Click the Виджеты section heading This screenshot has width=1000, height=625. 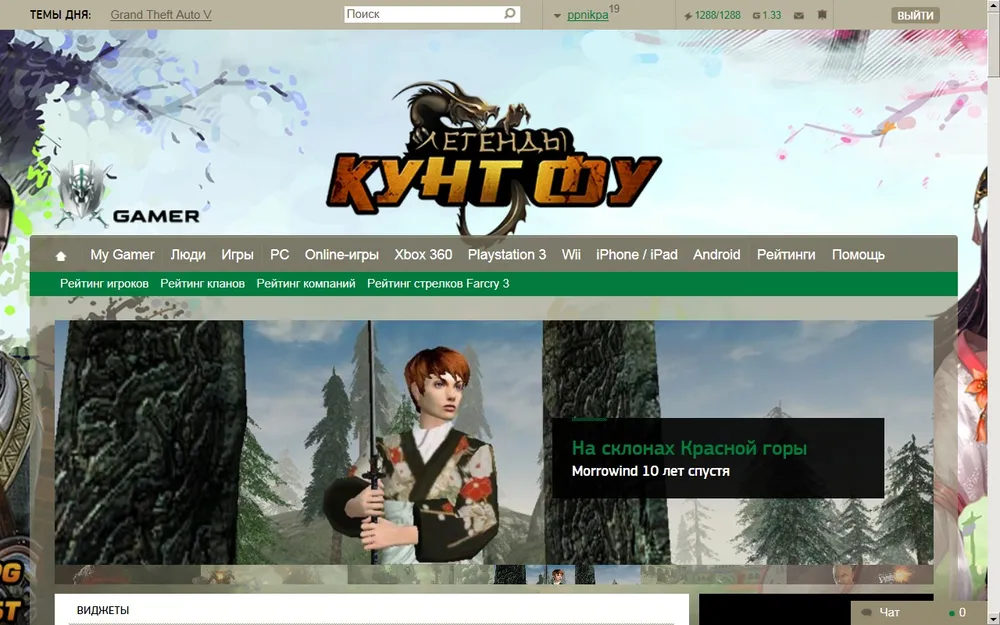tap(102, 610)
